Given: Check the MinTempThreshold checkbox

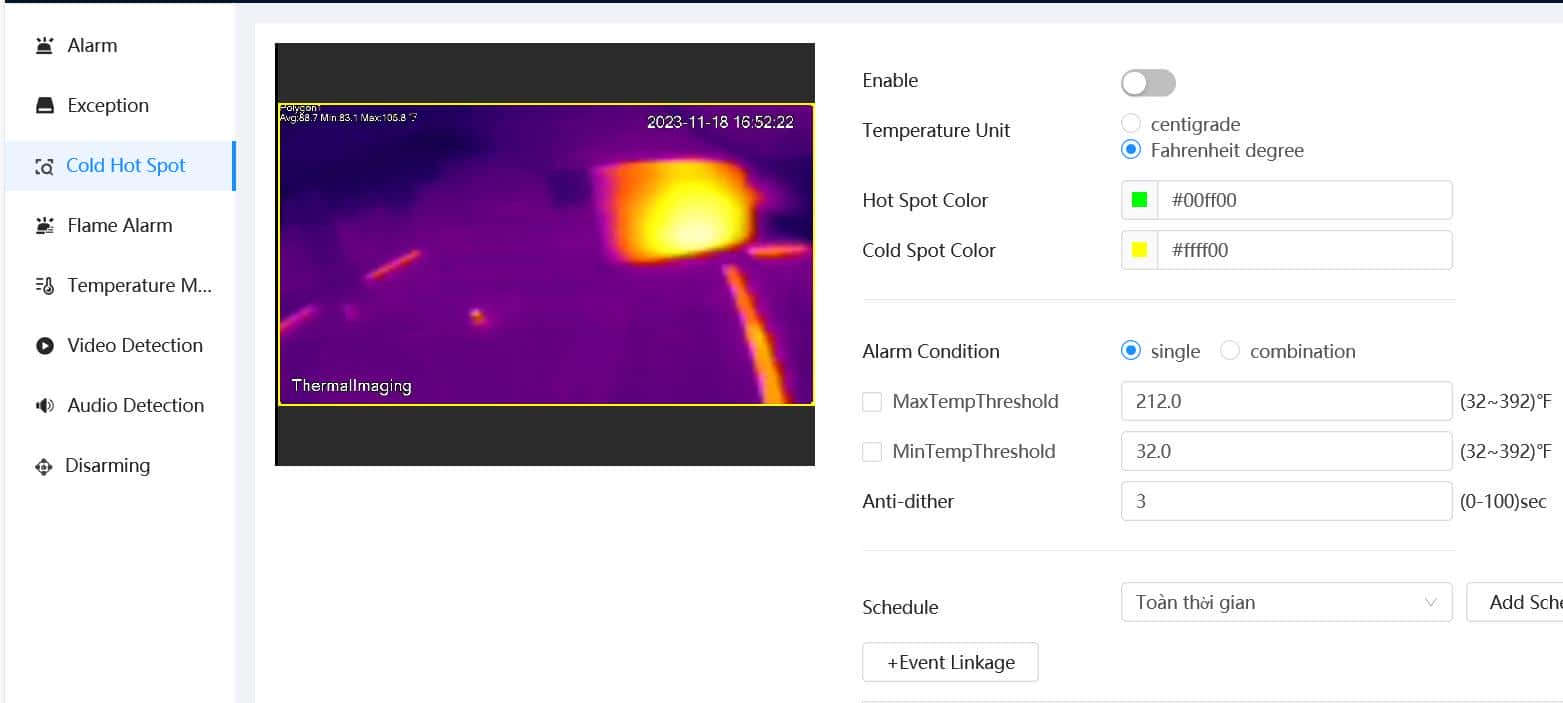Looking at the screenshot, I should tap(871, 451).
